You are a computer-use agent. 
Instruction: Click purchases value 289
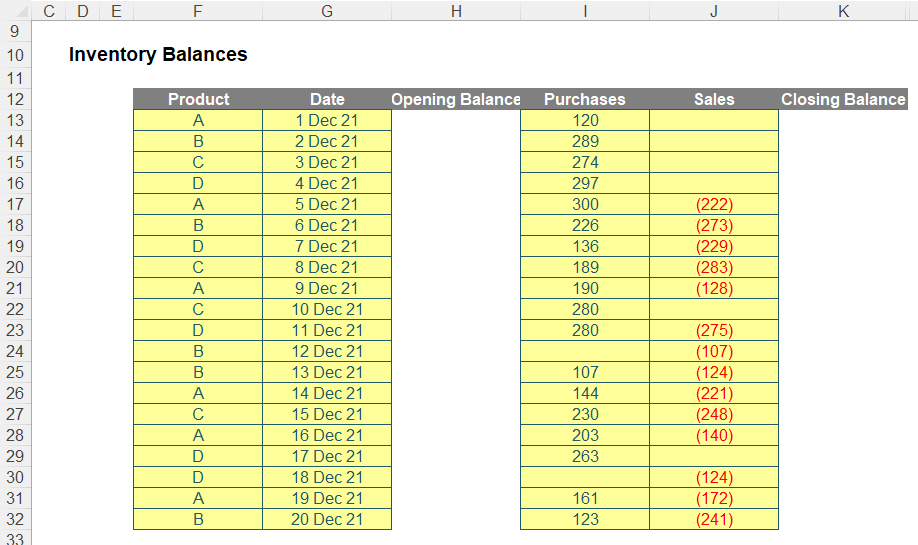585,141
